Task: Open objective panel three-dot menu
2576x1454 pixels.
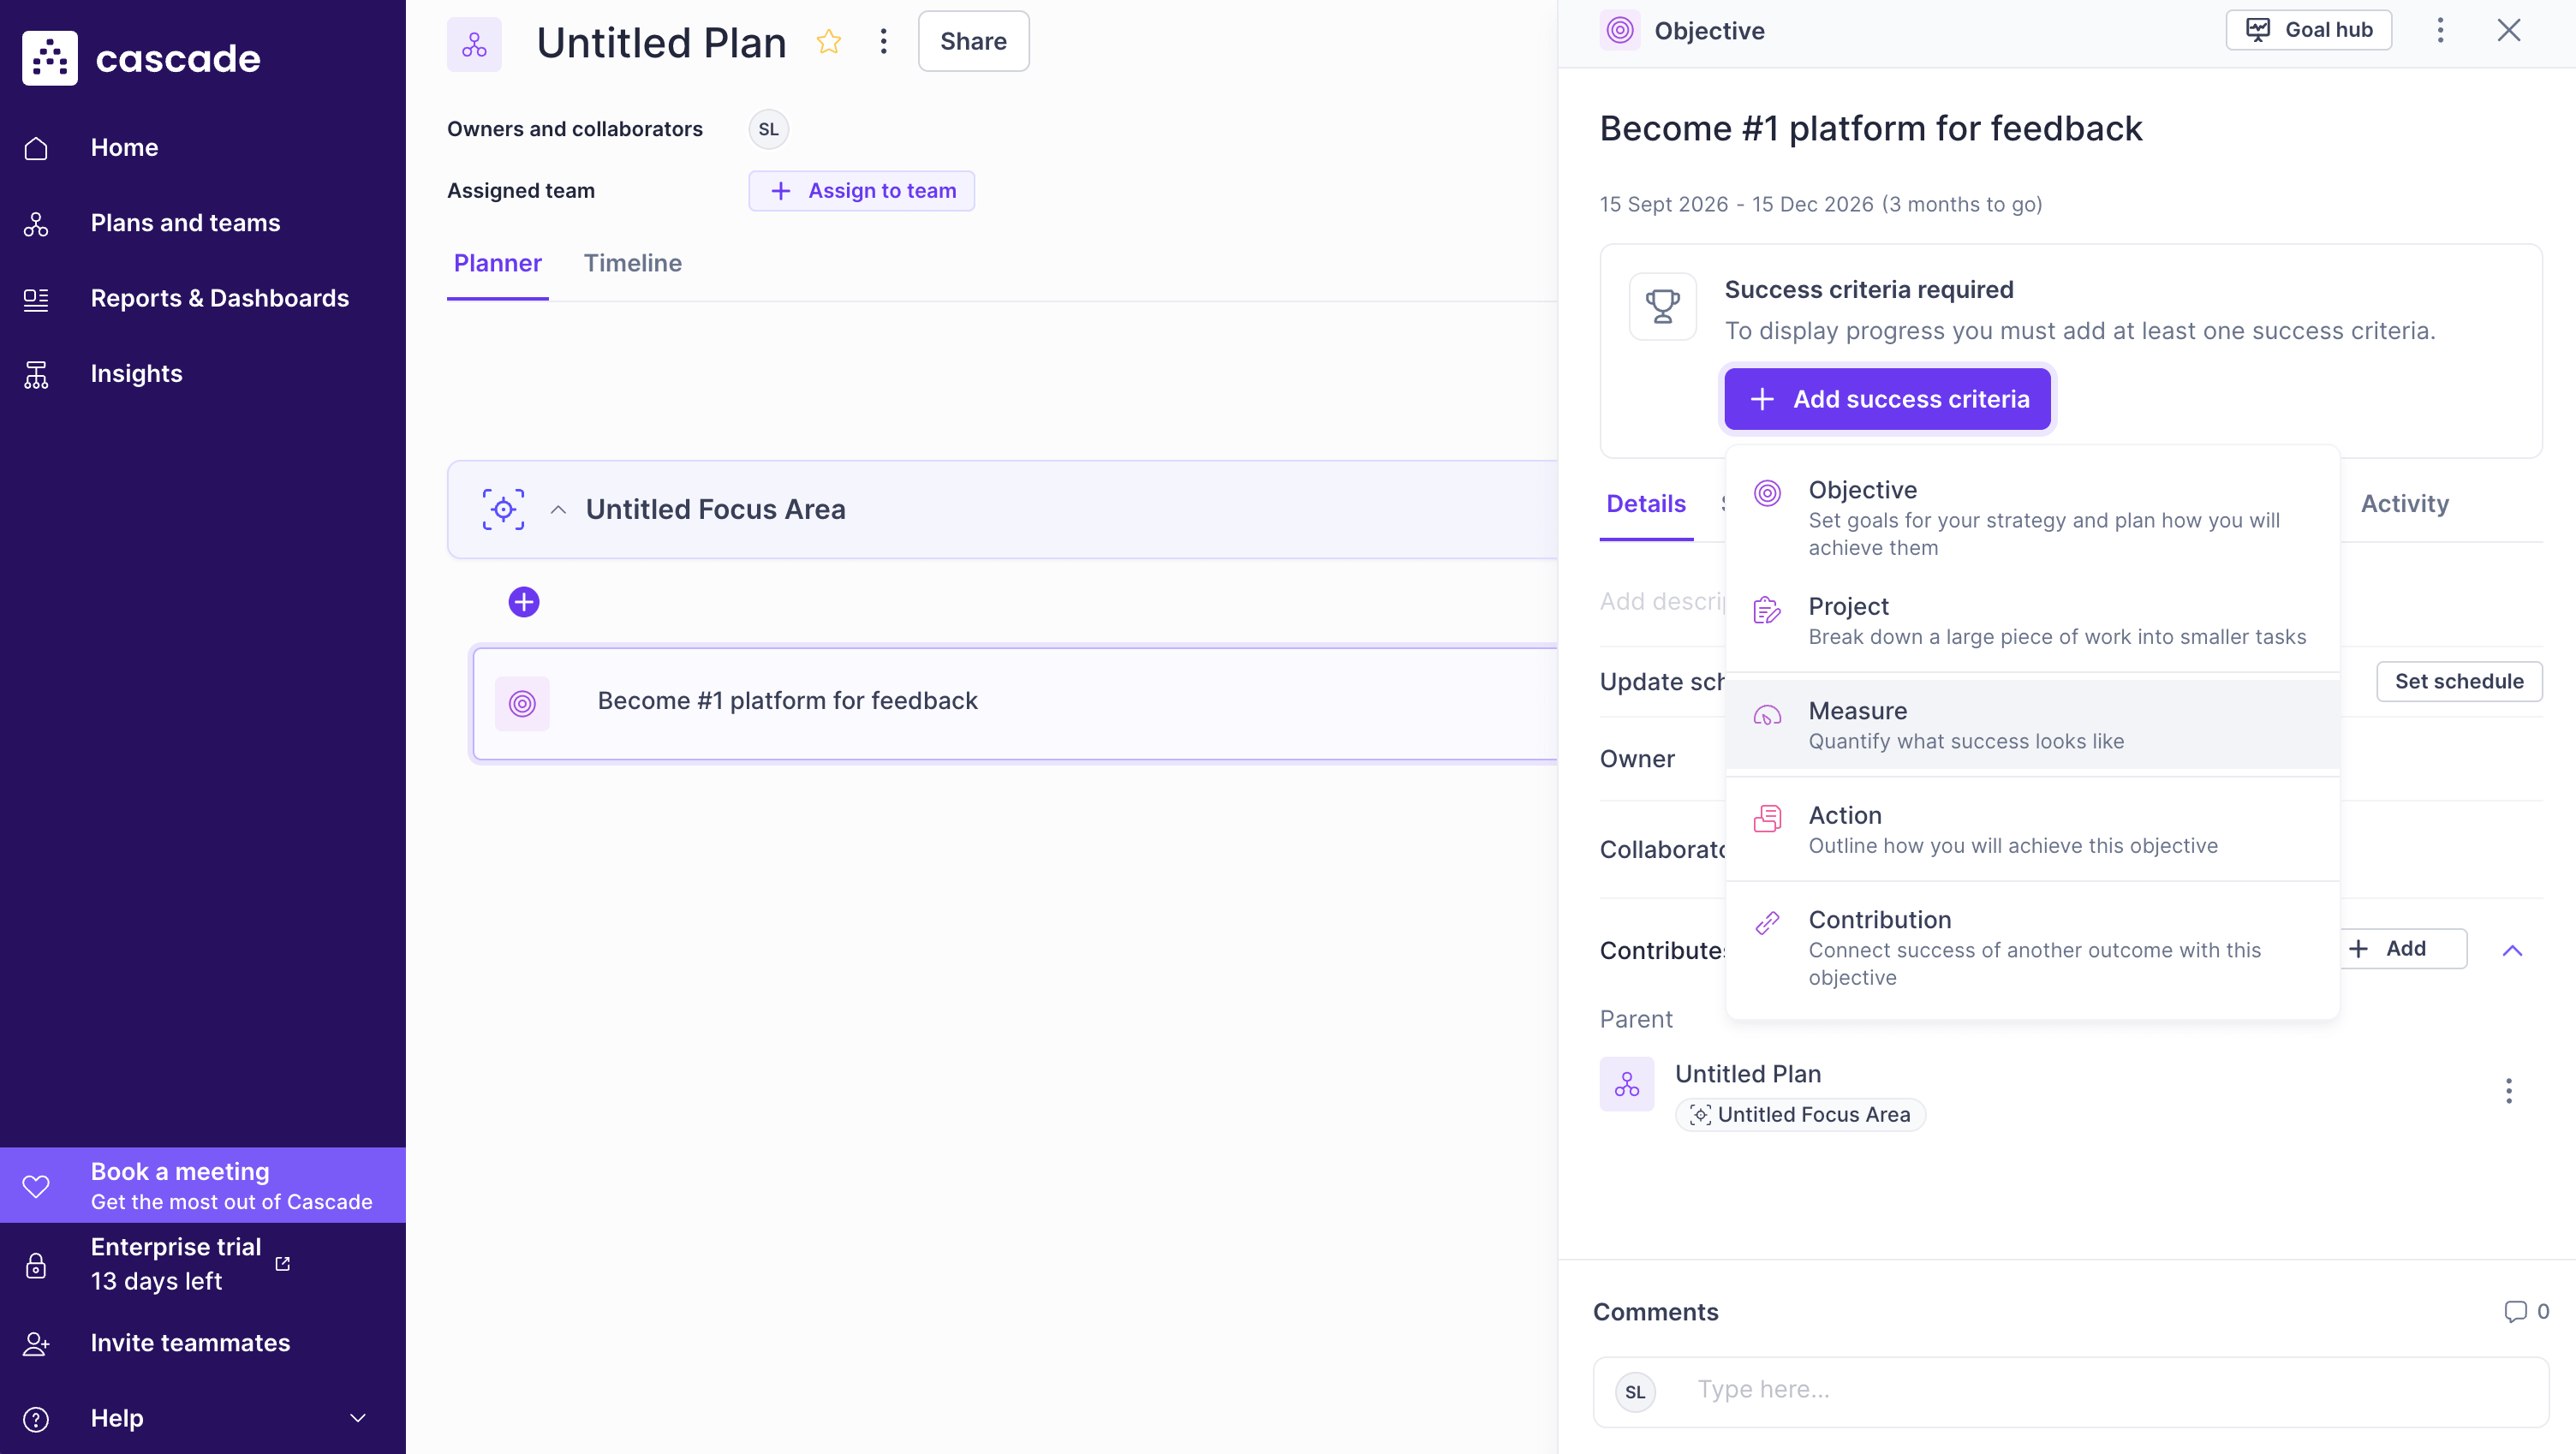Action: [x=2440, y=30]
